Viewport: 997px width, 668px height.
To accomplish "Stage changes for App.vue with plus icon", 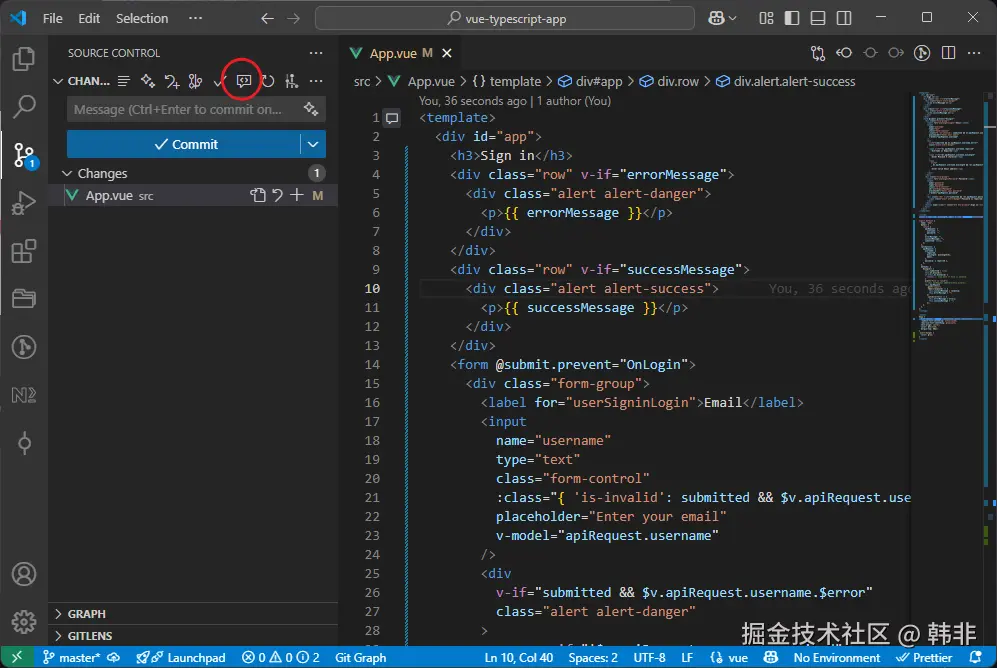I will pos(296,196).
